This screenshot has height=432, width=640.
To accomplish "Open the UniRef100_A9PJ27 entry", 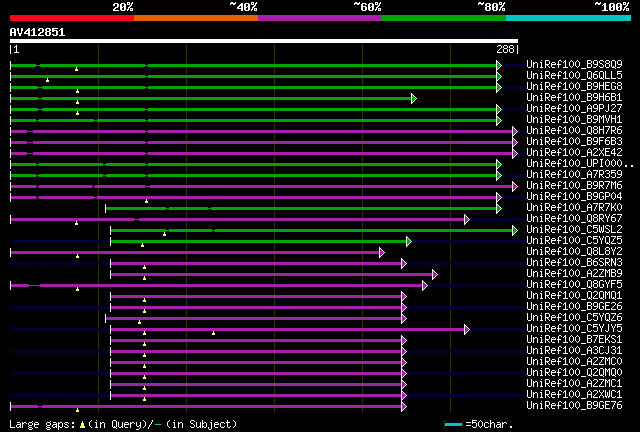I will pos(574,108).
